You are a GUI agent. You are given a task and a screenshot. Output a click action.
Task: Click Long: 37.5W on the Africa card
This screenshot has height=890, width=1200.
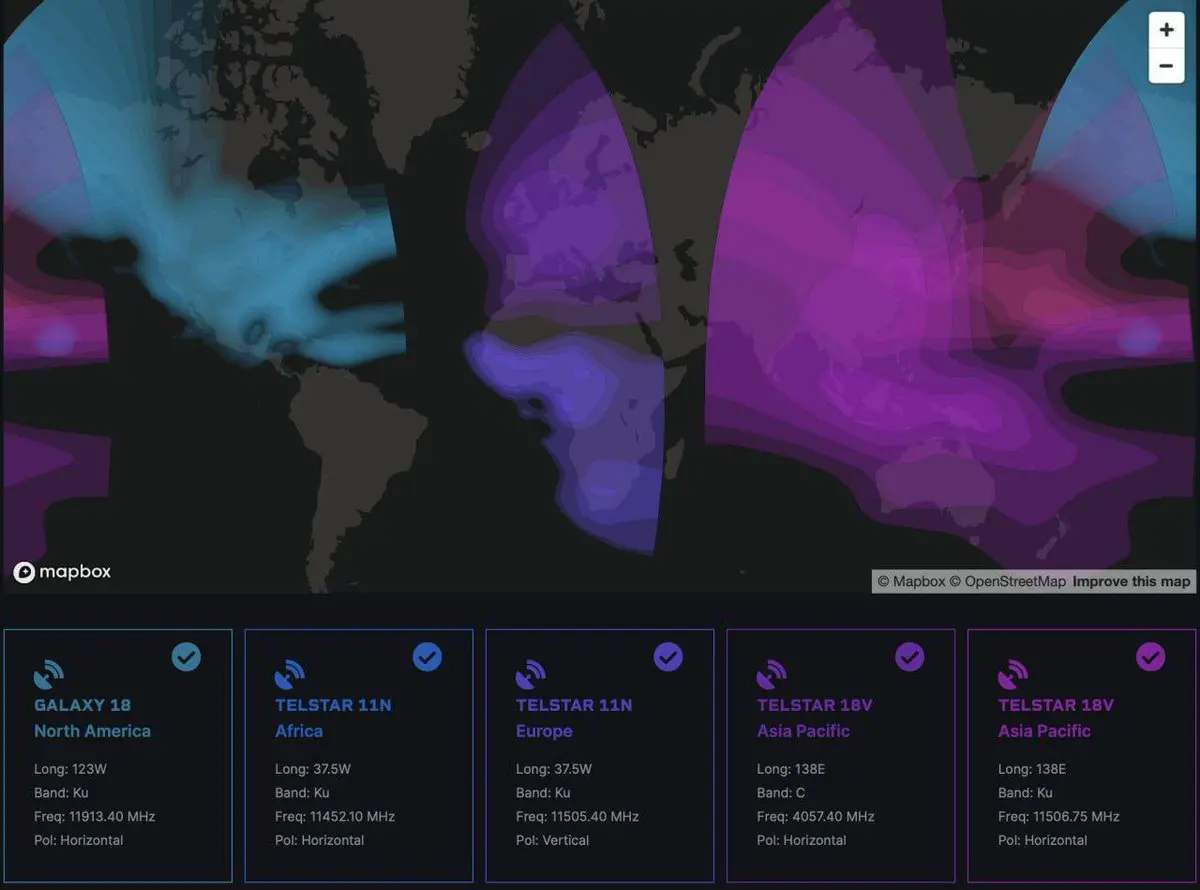(x=313, y=769)
